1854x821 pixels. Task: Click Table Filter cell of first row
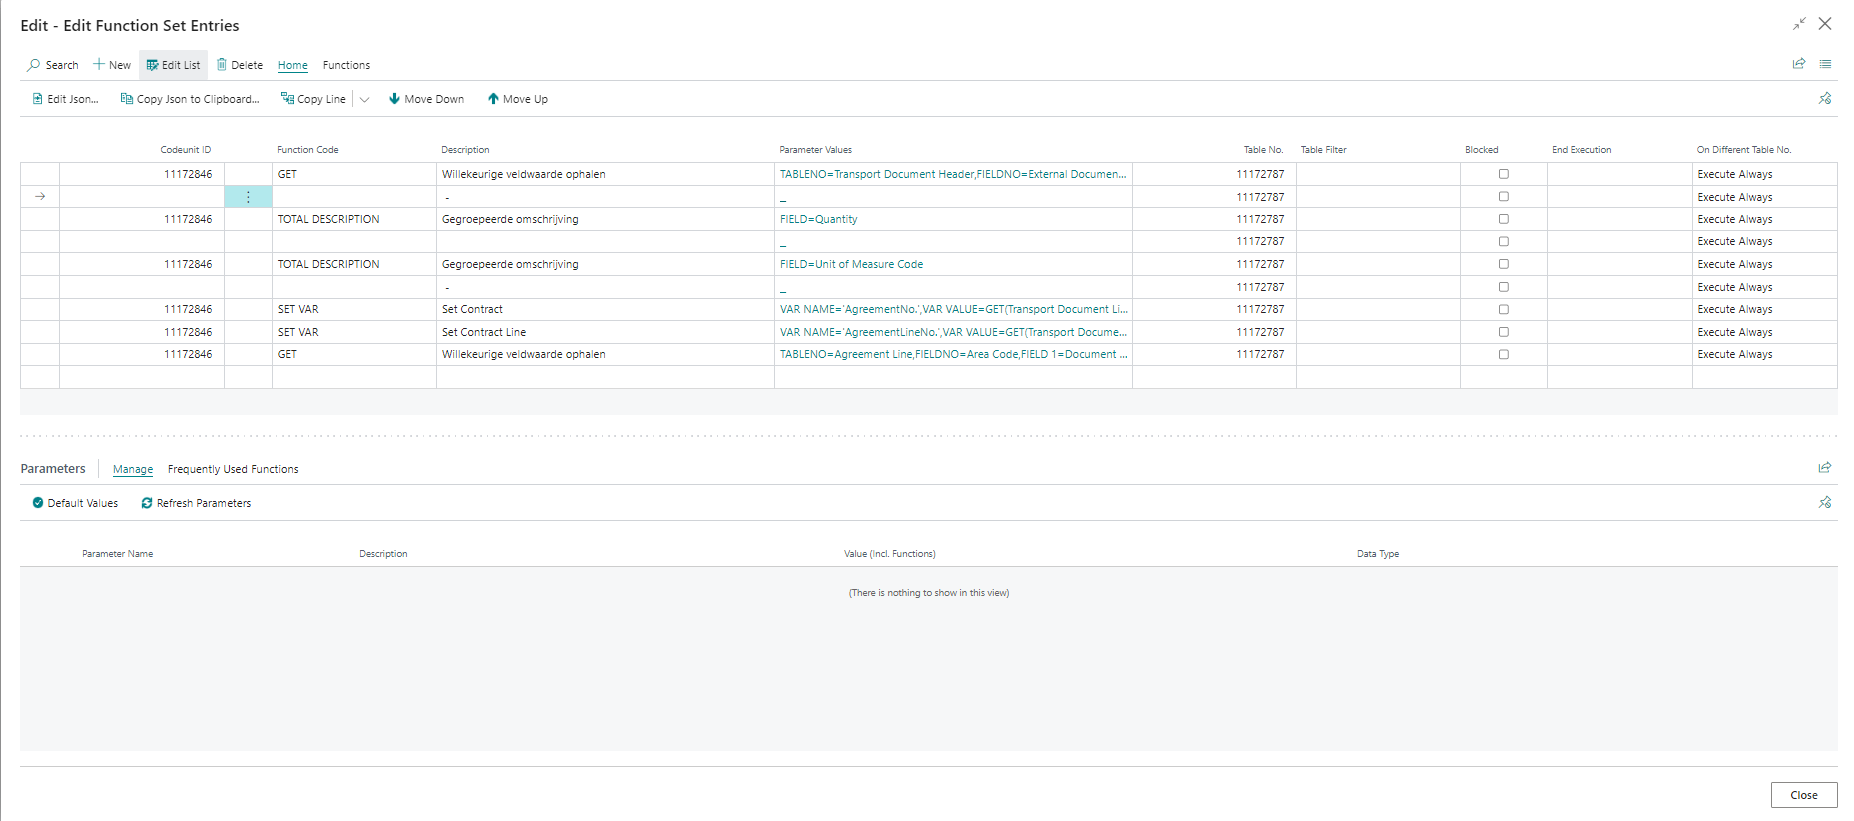tap(1378, 174)
